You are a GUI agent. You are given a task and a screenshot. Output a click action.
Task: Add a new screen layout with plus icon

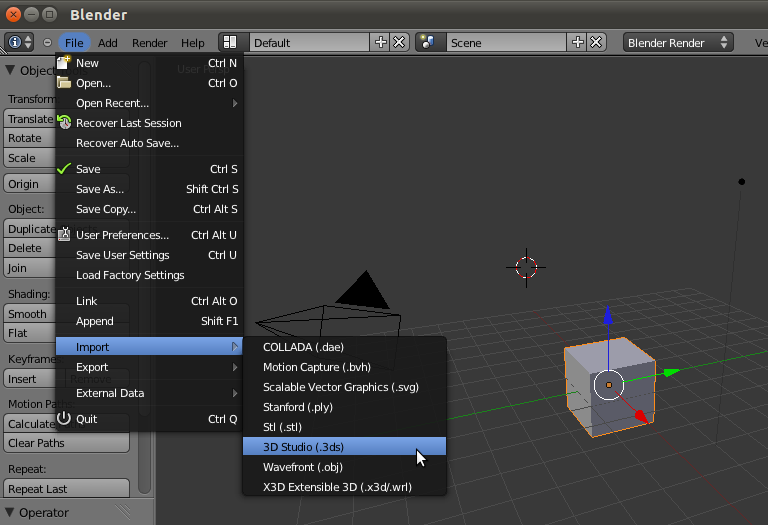click(x=381, y=43)
